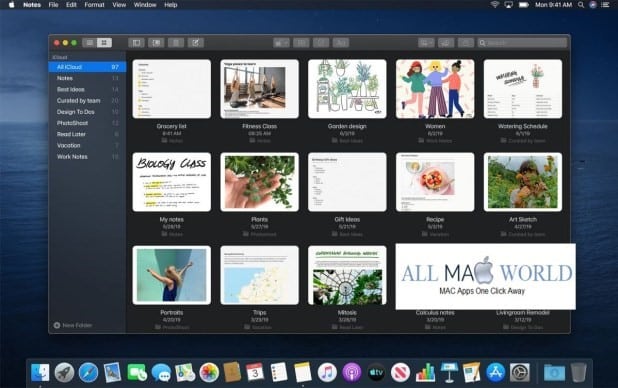Screen dimensions: 618x388
Task: Open the Grocery list note thumbnail
Action: (x=171, y=89)
